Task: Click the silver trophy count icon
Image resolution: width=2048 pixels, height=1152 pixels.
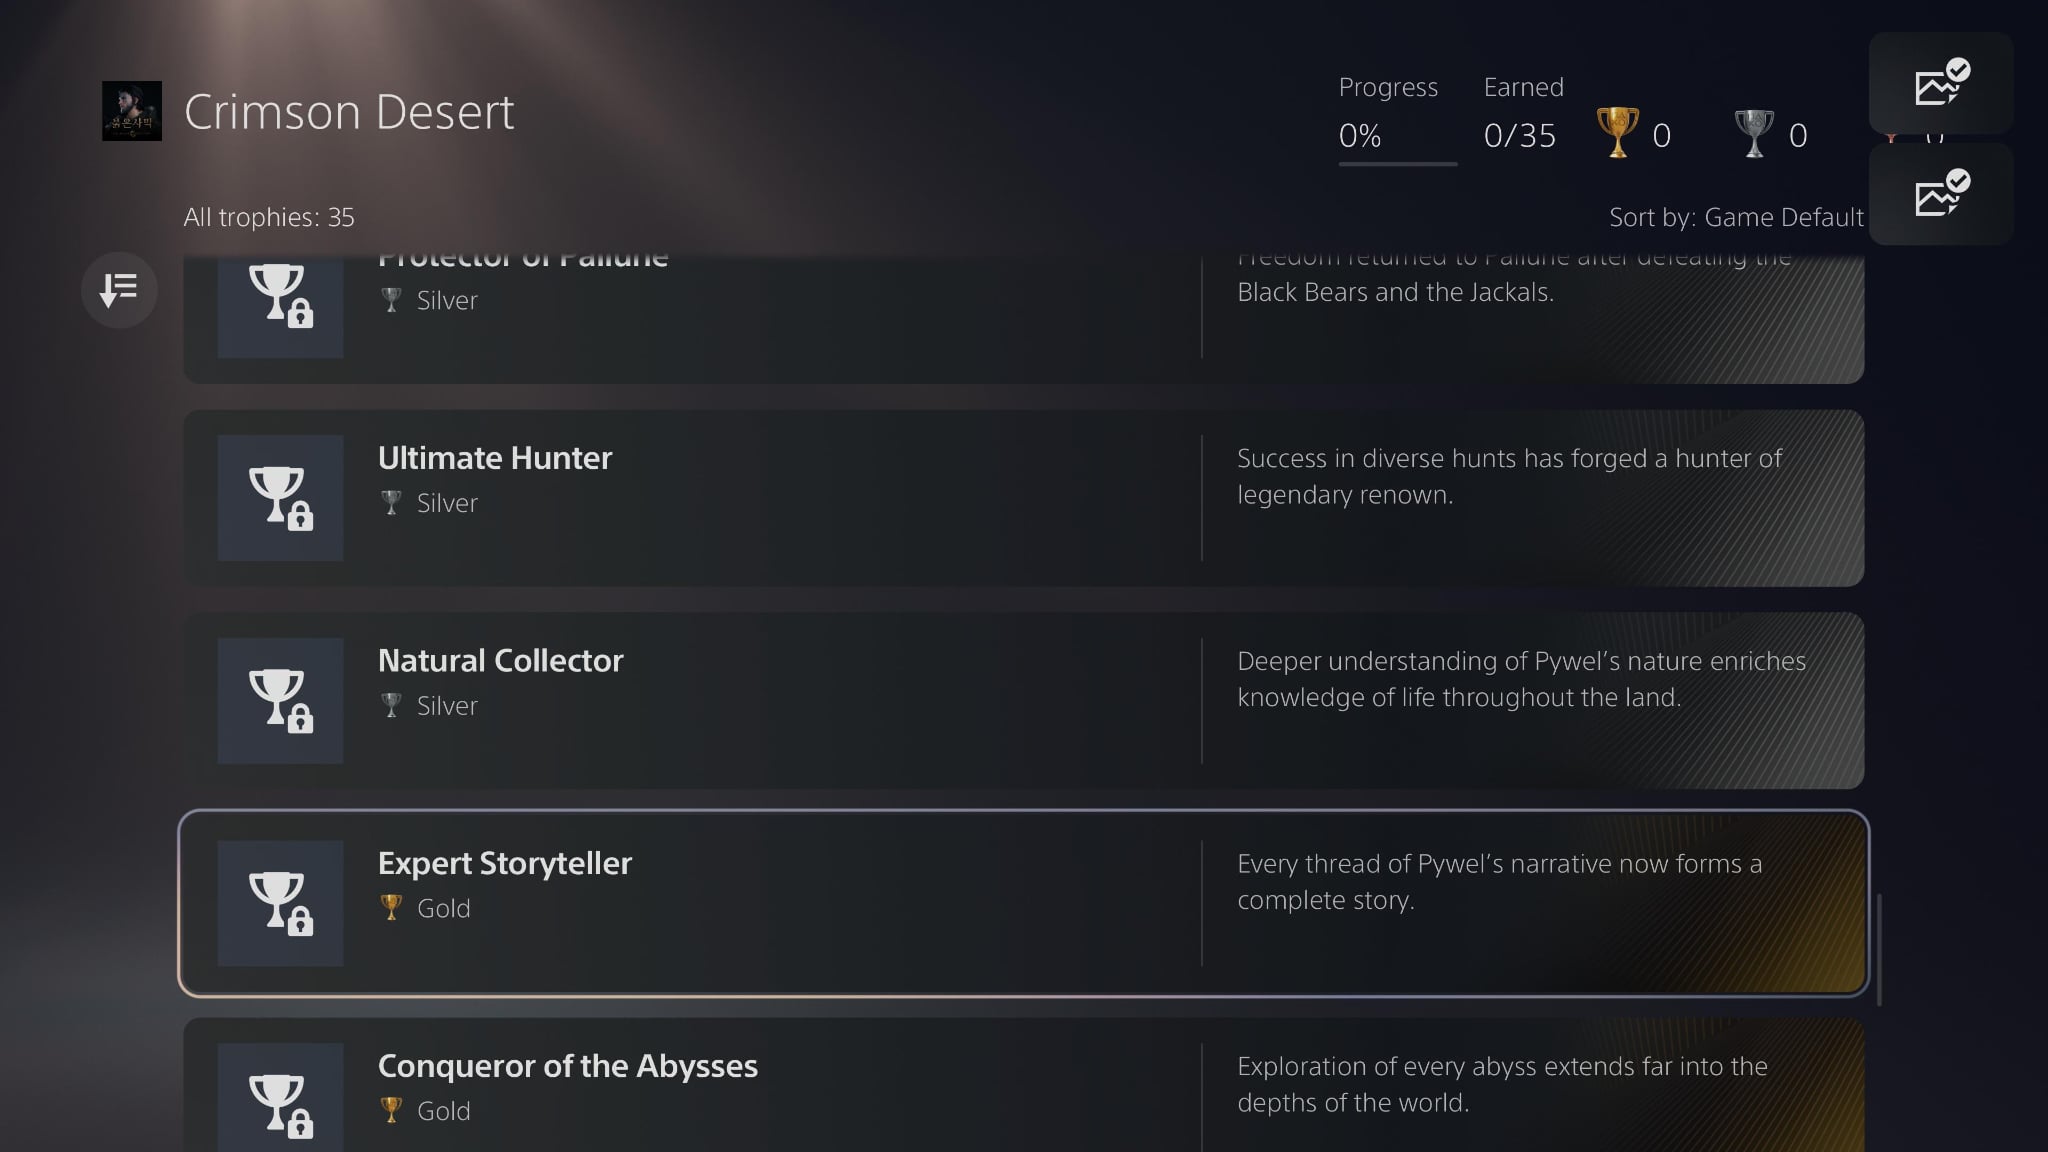Action: click(1753, 133)
